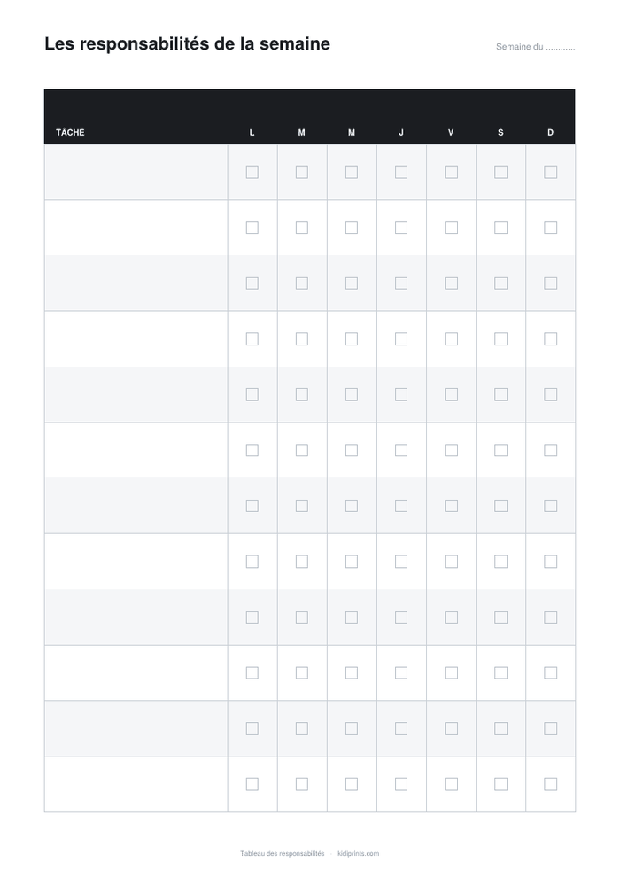Check the J box in the second row
620x877 pixels.
(401, 228)
